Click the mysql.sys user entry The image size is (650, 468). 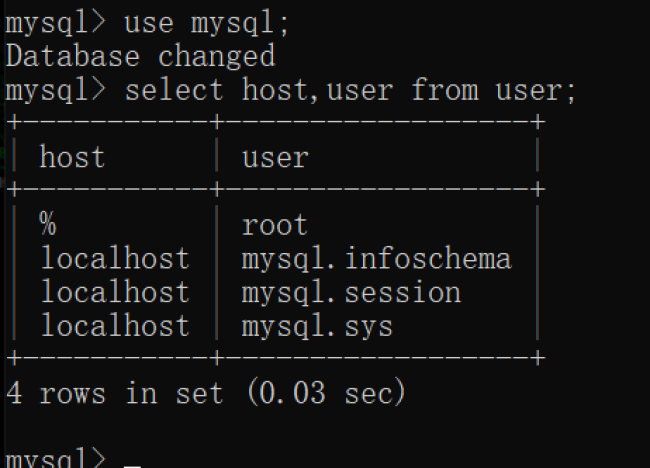[317, 326]
